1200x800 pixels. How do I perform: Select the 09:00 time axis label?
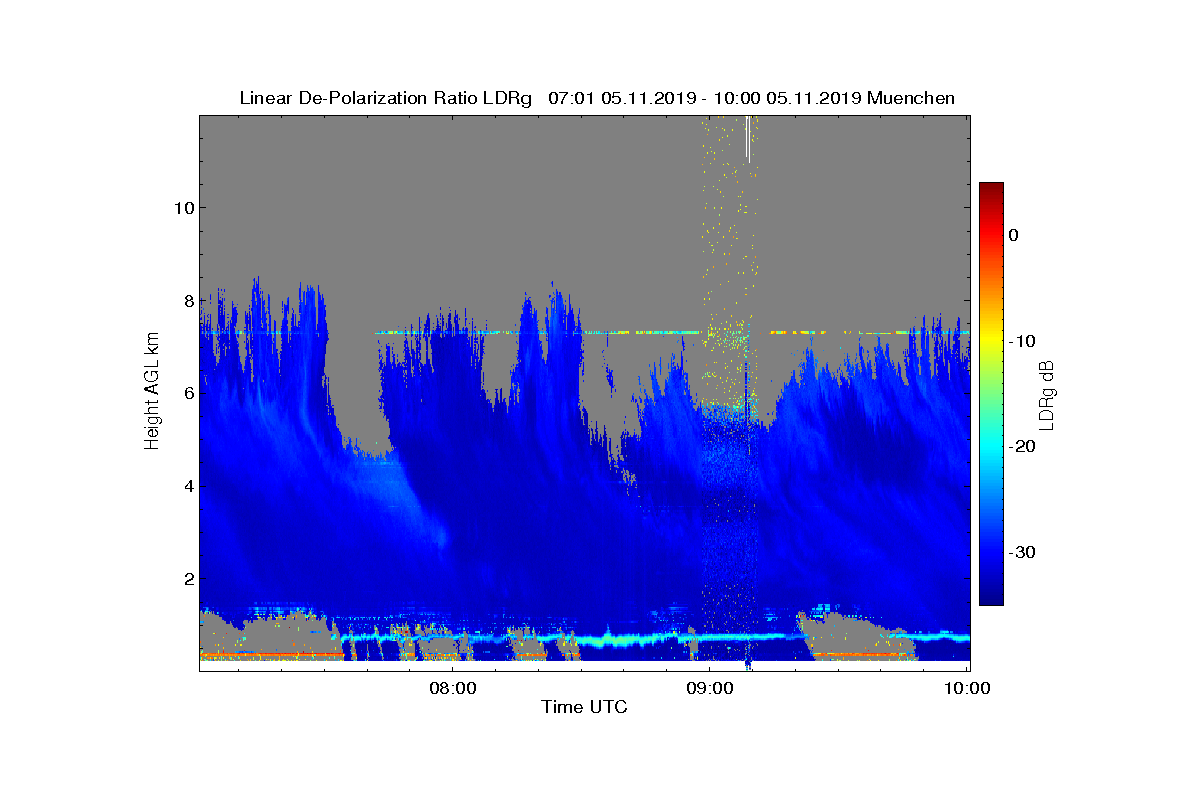[x=710, y=688]
